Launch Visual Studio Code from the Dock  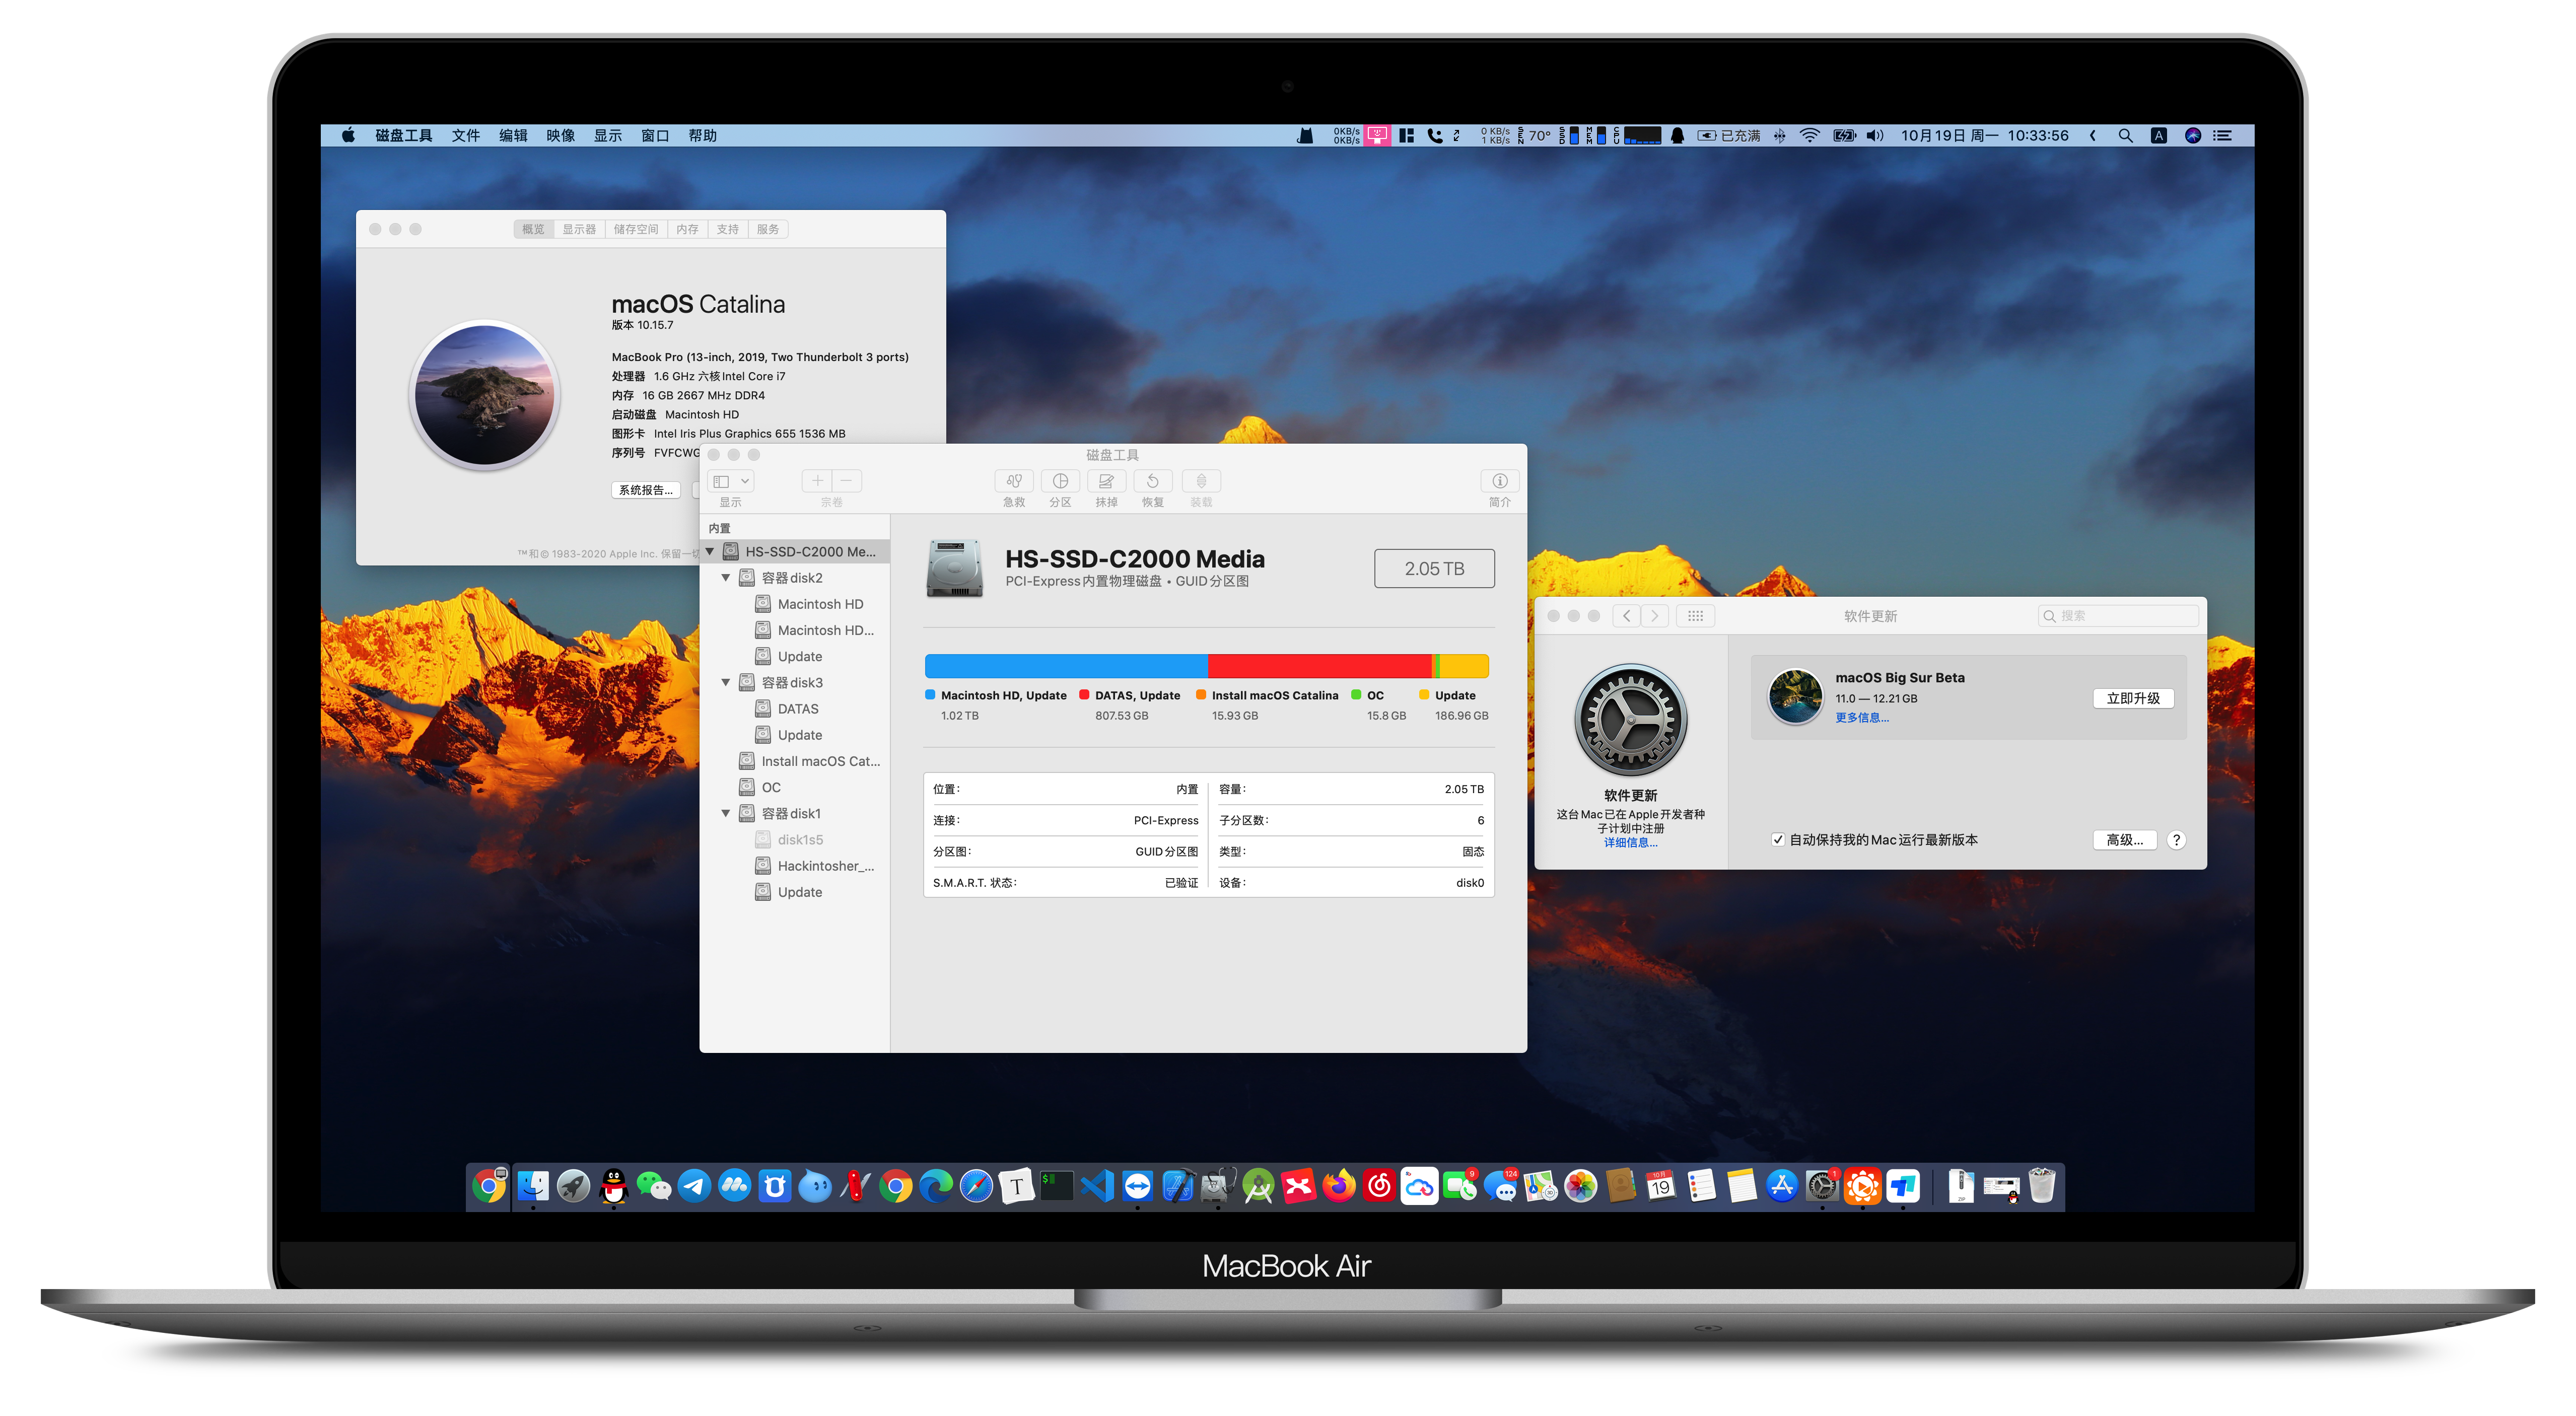[1097, 1187]
